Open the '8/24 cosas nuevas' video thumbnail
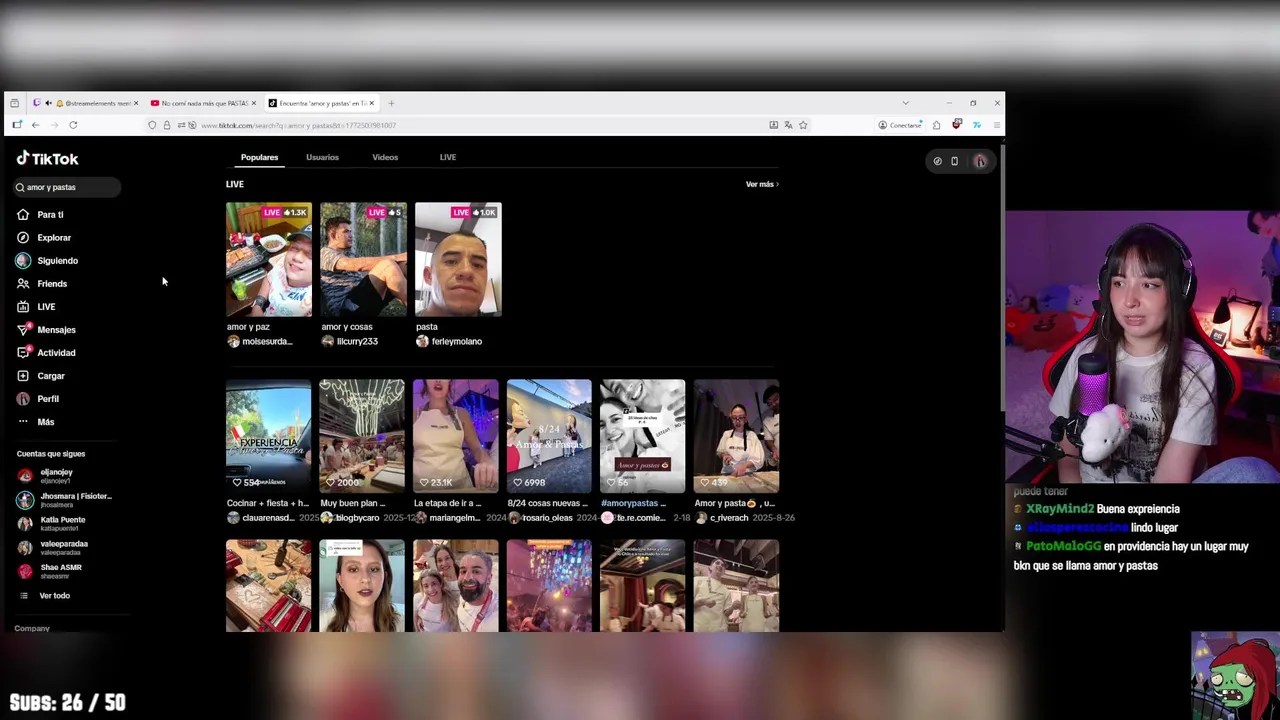This screenshot has height=720, width=1280. (549, 436)
